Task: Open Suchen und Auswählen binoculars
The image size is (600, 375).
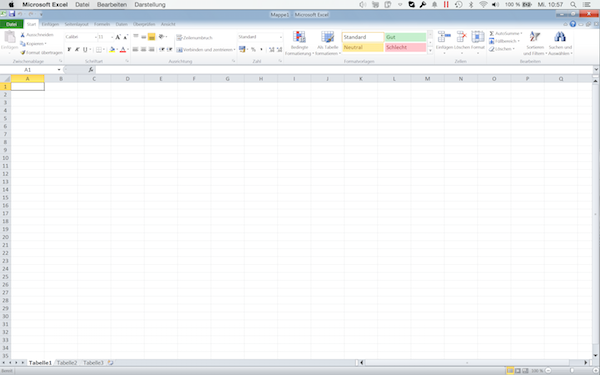Action: tap(560, 43)
